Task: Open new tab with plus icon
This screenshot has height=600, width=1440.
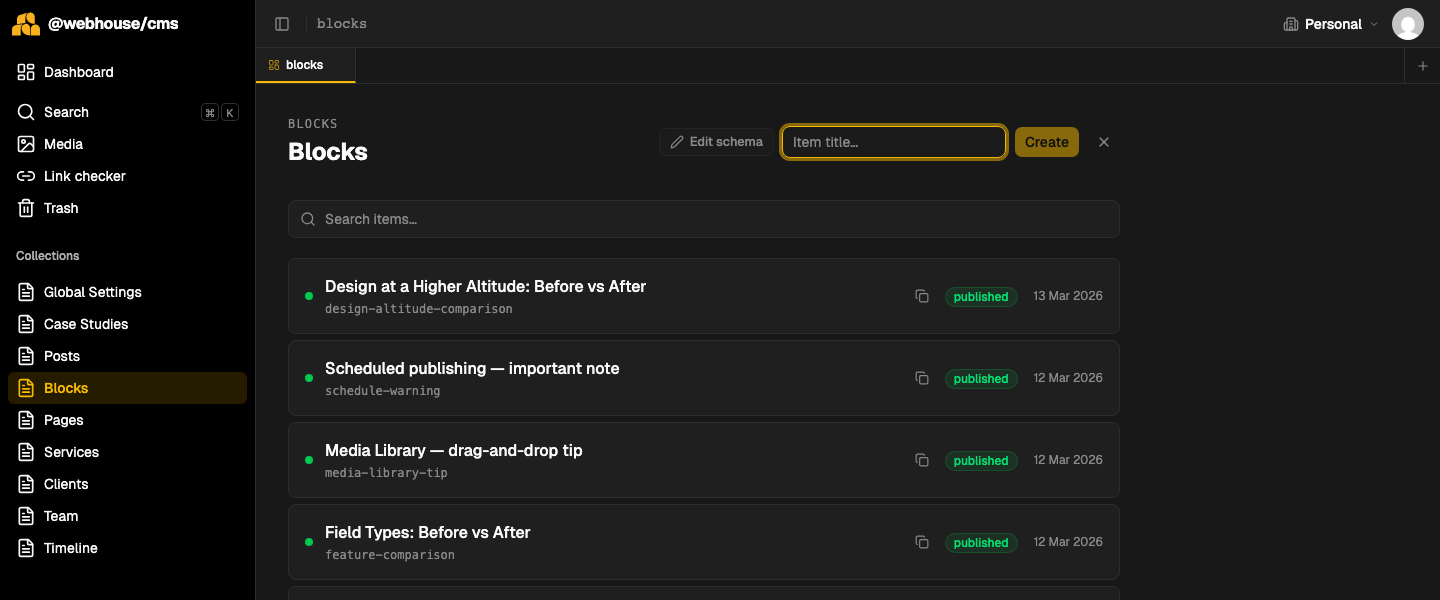Action: (x=1422, y=66)
